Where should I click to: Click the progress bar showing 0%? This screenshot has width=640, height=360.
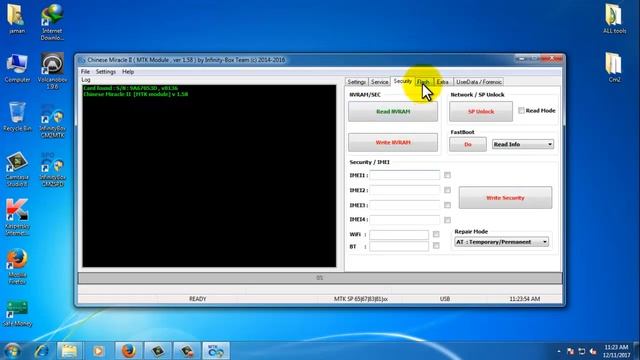click(x=320, y=278)
